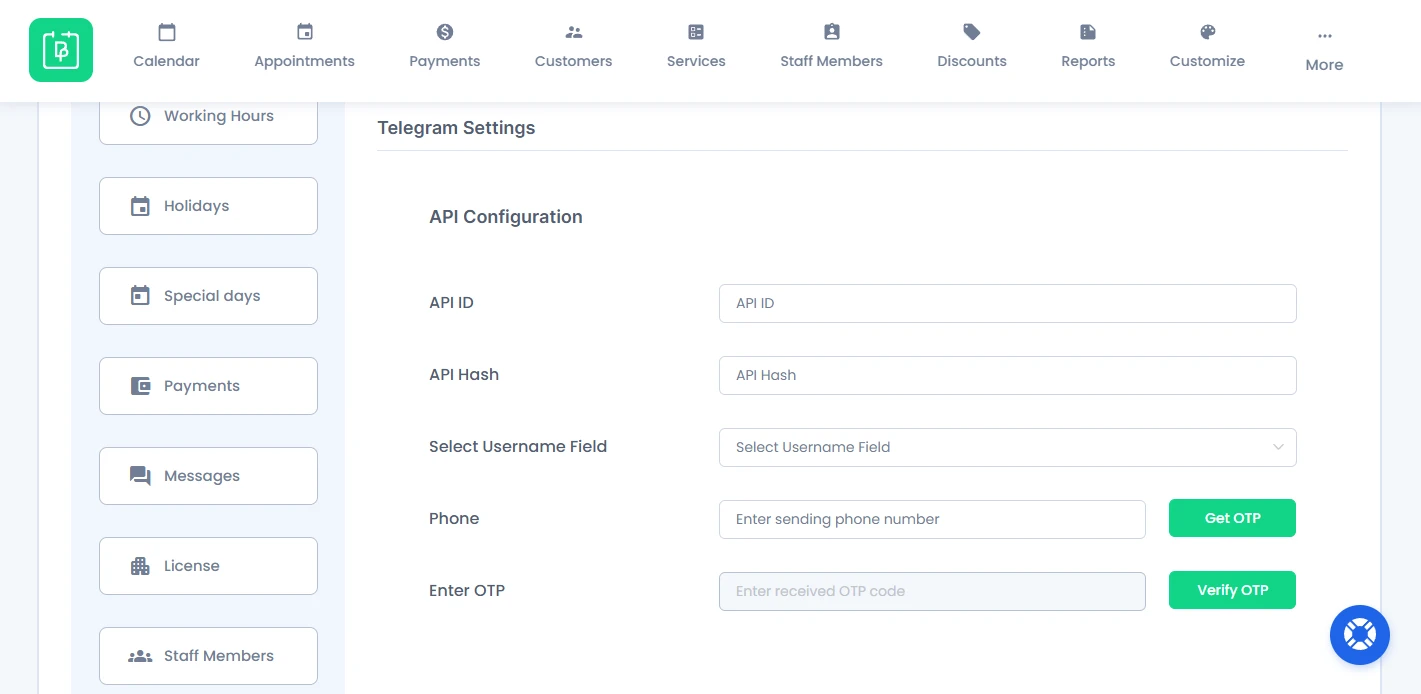Open the Discounts menu label
Viewport: 1421px width, 694px height.
point(972,61)
